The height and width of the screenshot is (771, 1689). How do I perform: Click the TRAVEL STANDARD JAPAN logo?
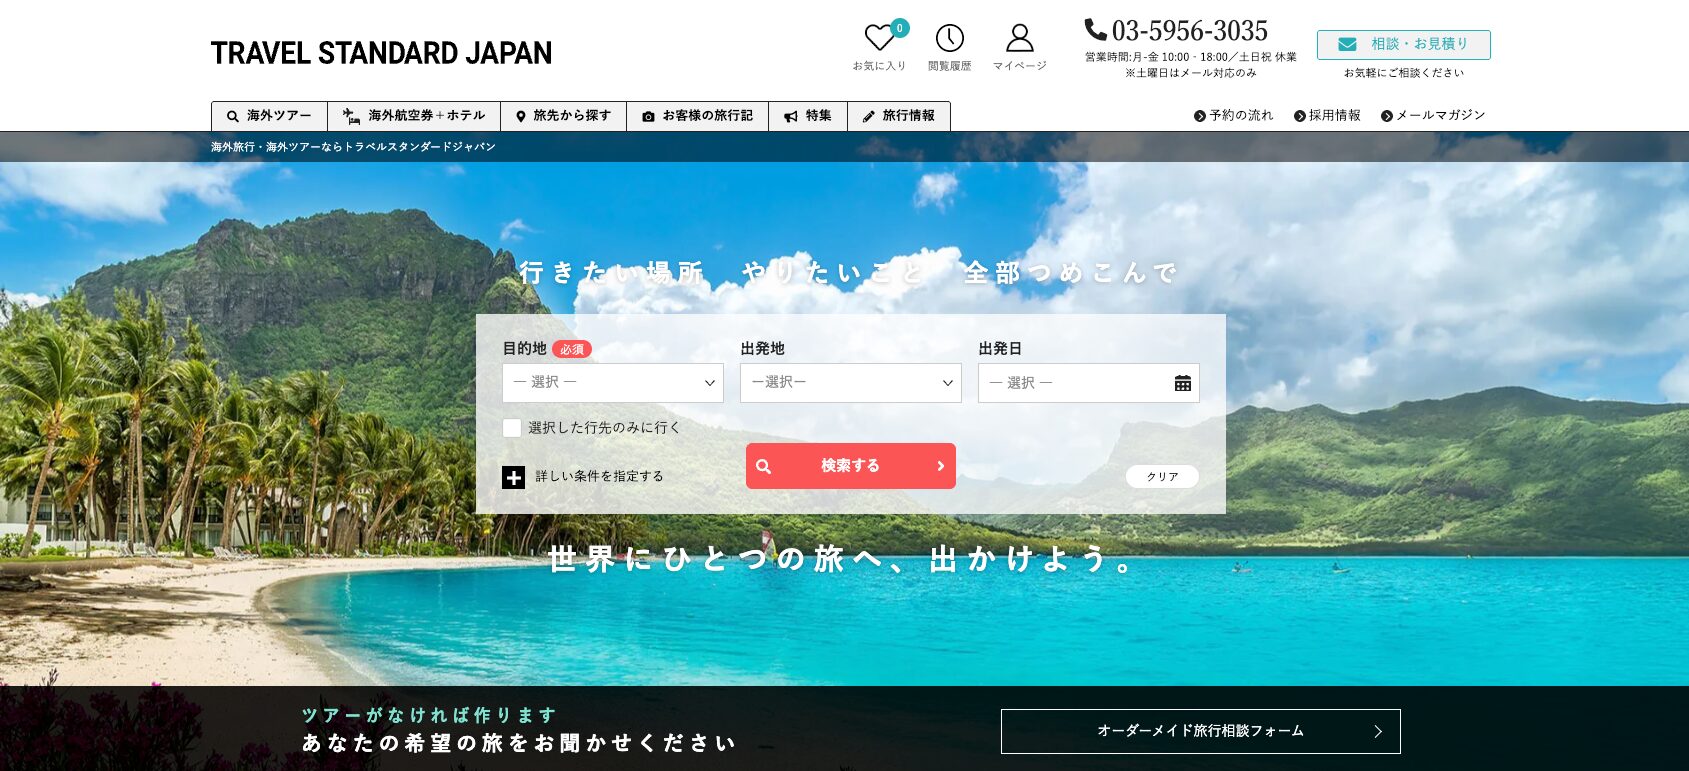(381, 53)
